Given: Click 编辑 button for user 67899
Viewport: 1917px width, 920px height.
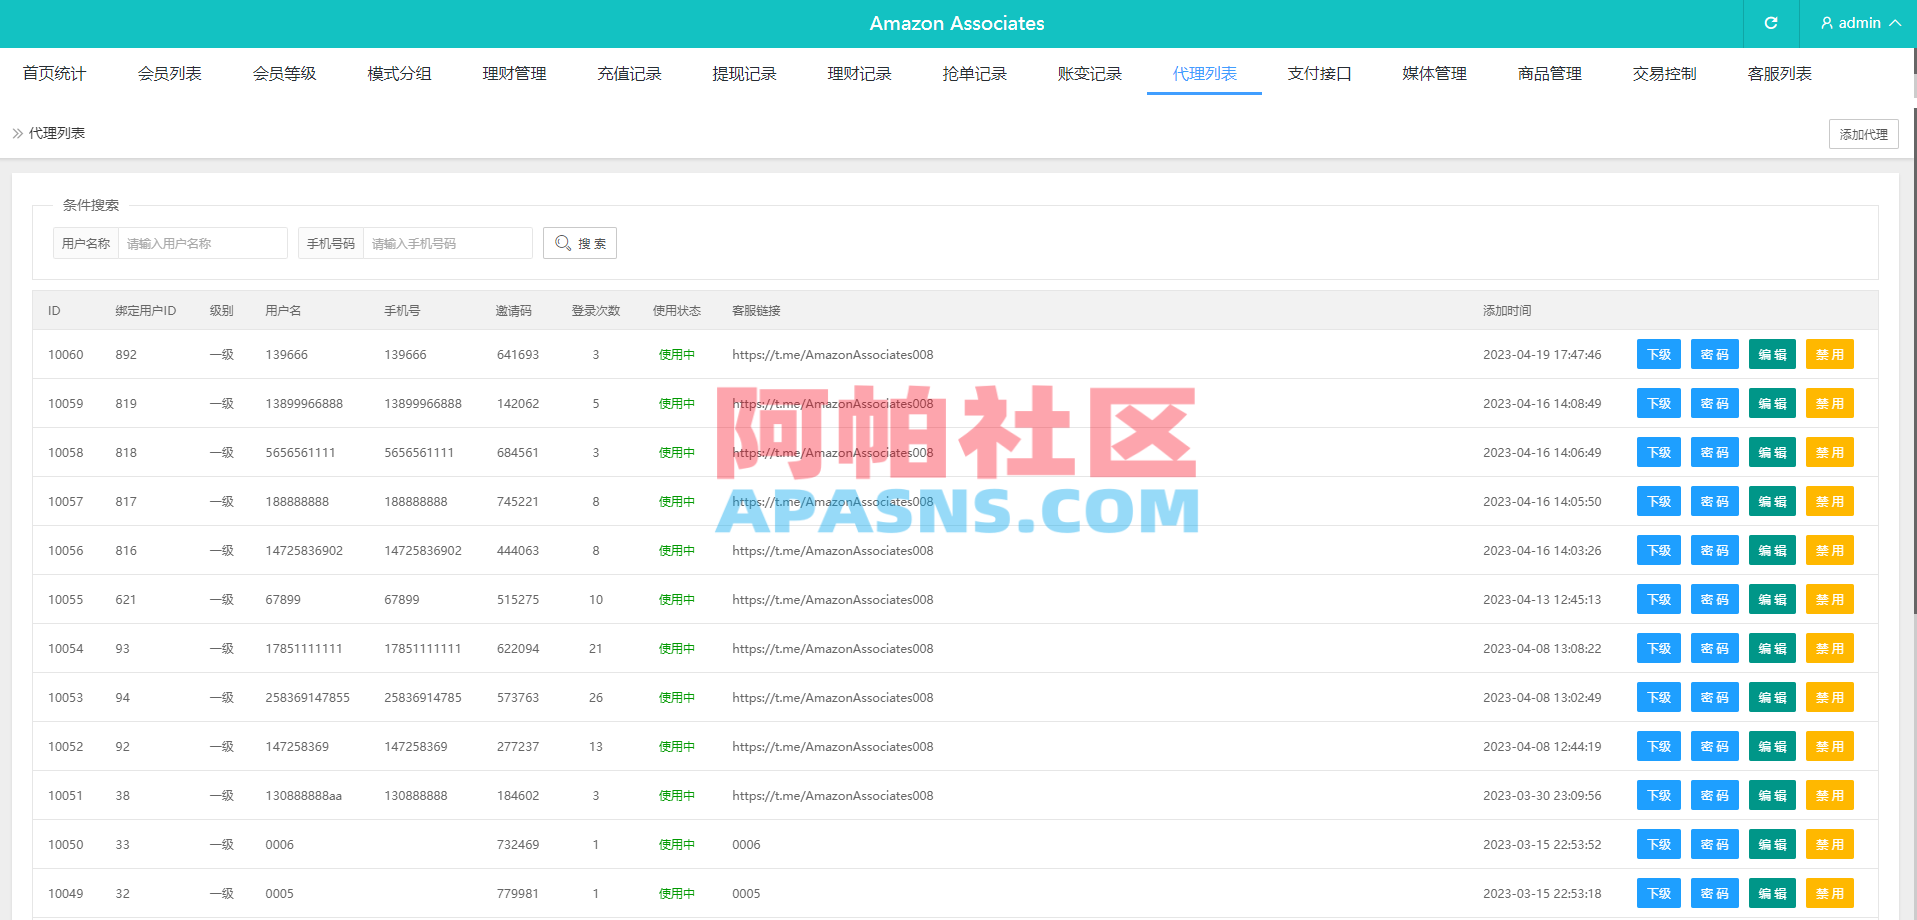Looking at the screenshot, I should click(x=1771, y=599).
